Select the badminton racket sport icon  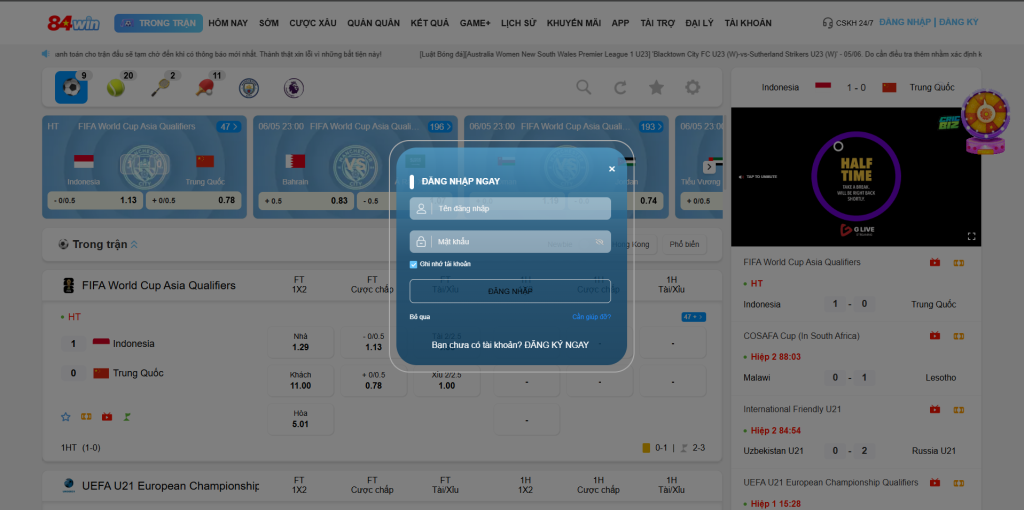click(x=161, y=88)
